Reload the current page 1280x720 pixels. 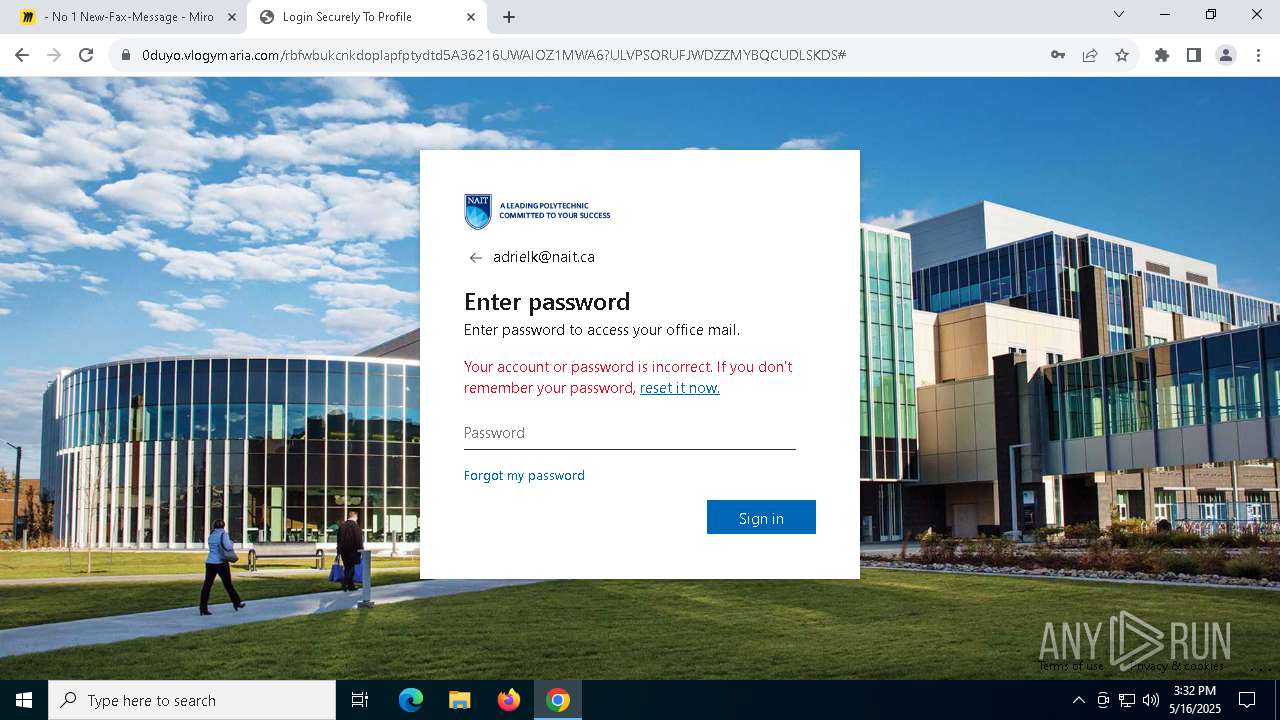86,55
